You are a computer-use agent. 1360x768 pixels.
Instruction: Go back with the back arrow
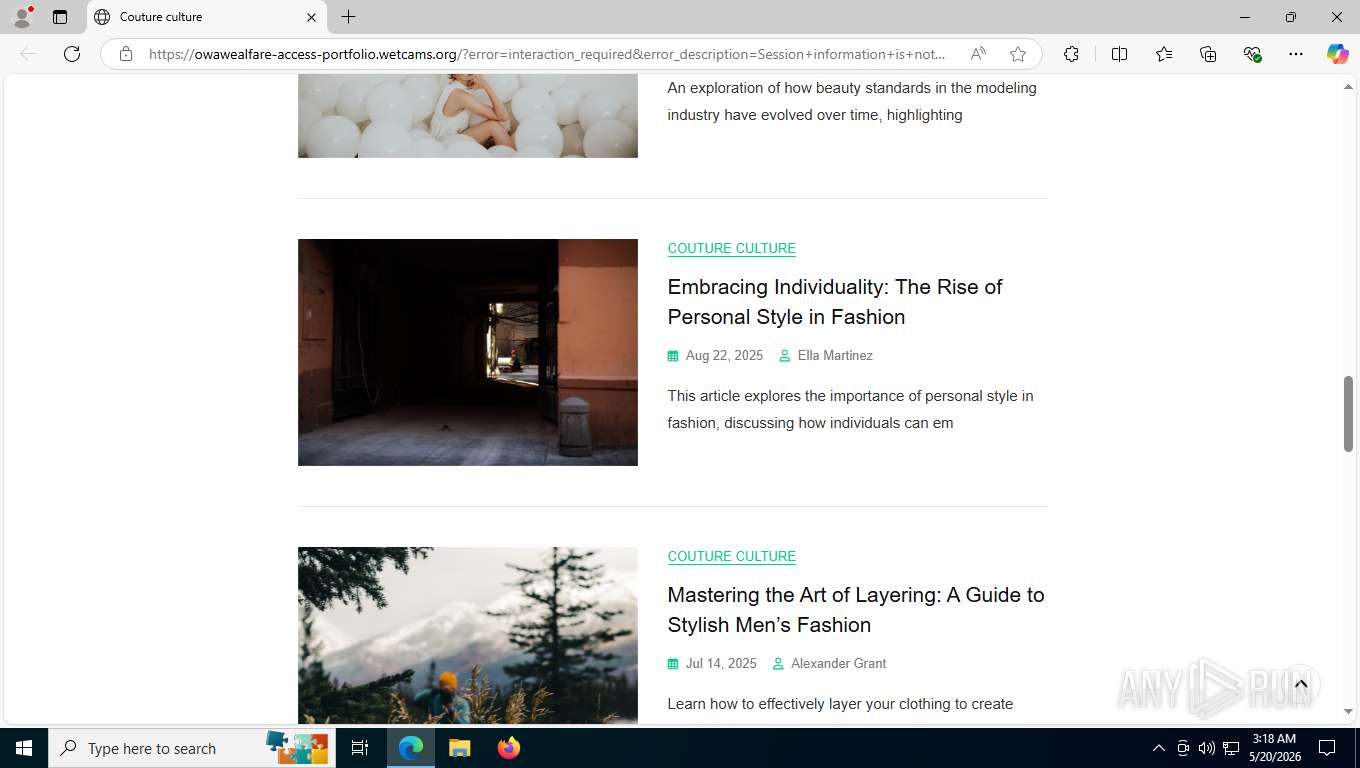[x=28, y=54]
